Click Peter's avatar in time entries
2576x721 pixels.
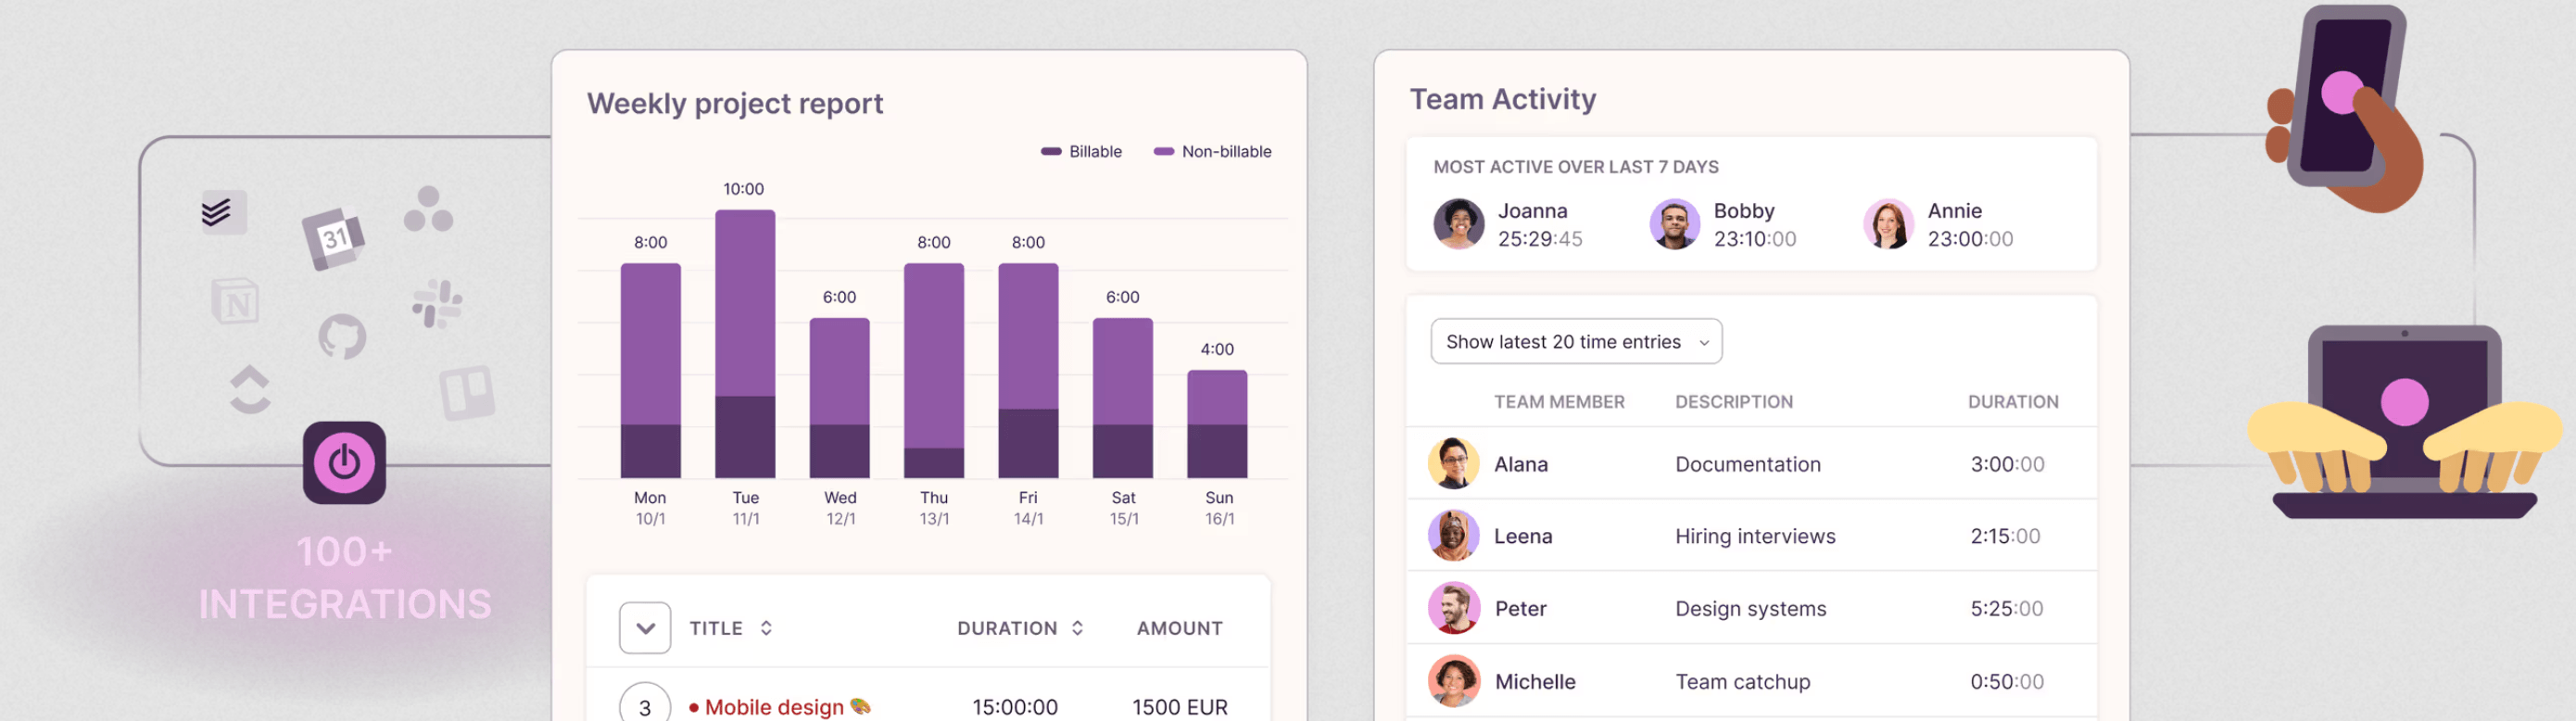pos(1453,608)
